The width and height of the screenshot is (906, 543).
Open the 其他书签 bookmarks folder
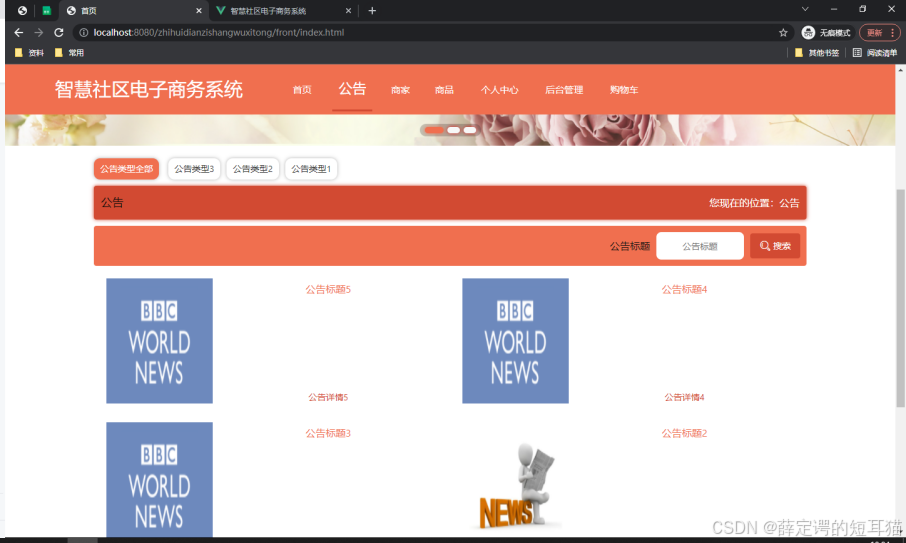coord(817,53)
